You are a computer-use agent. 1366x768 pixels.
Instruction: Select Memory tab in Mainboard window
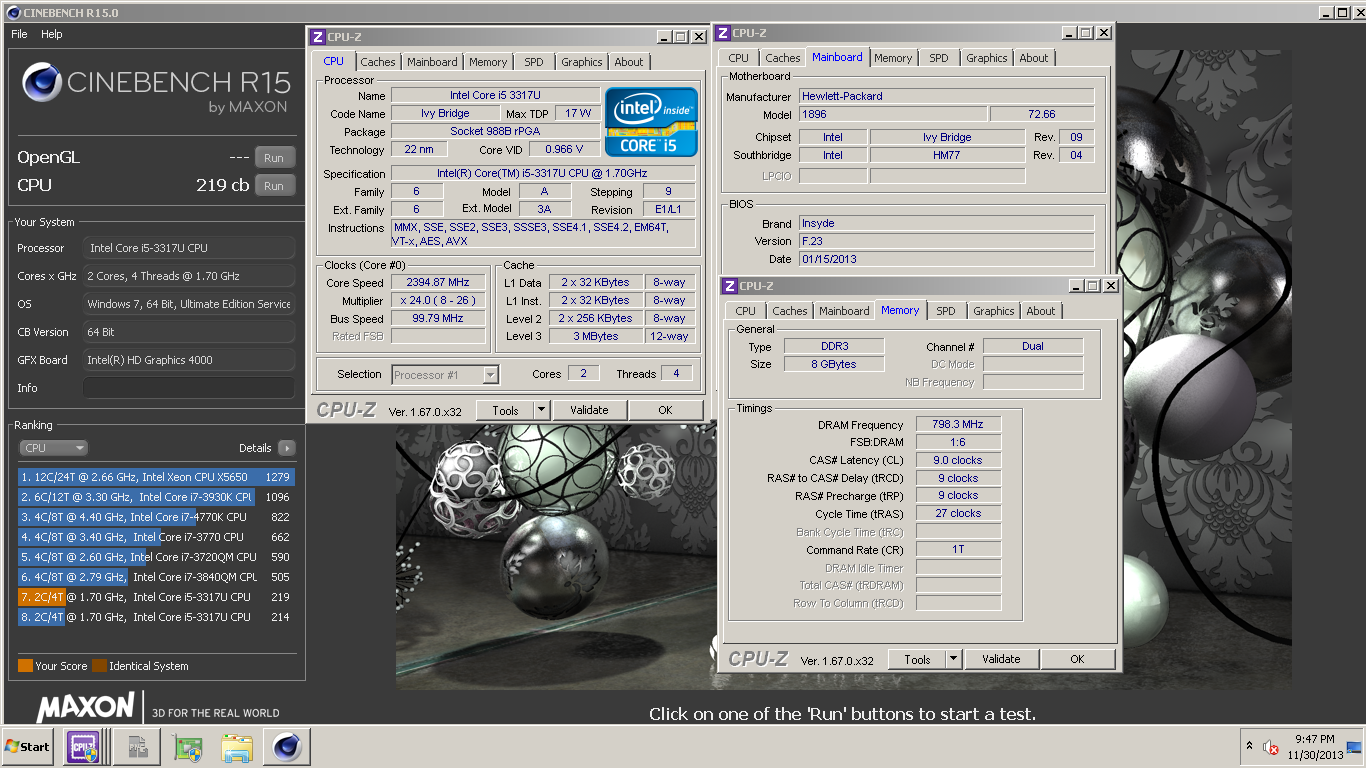click(893, 58)
